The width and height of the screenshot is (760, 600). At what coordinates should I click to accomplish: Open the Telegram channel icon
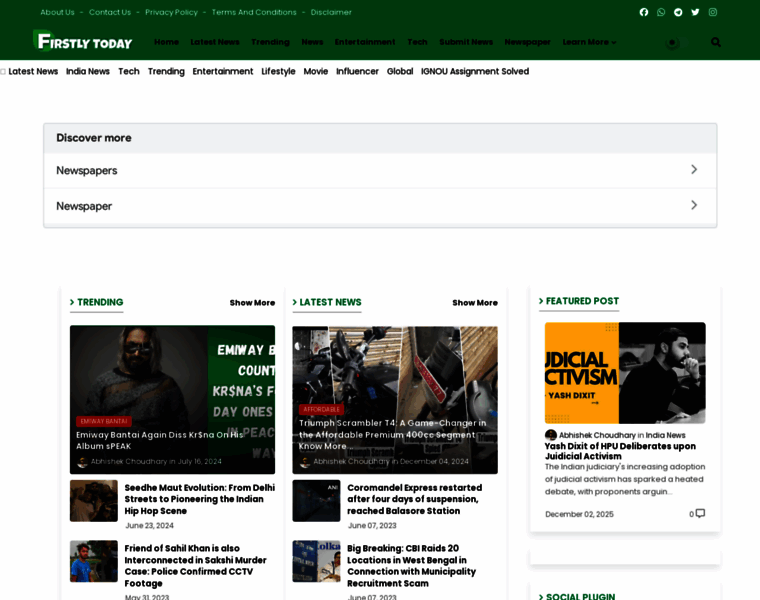(x=678, y=12)
